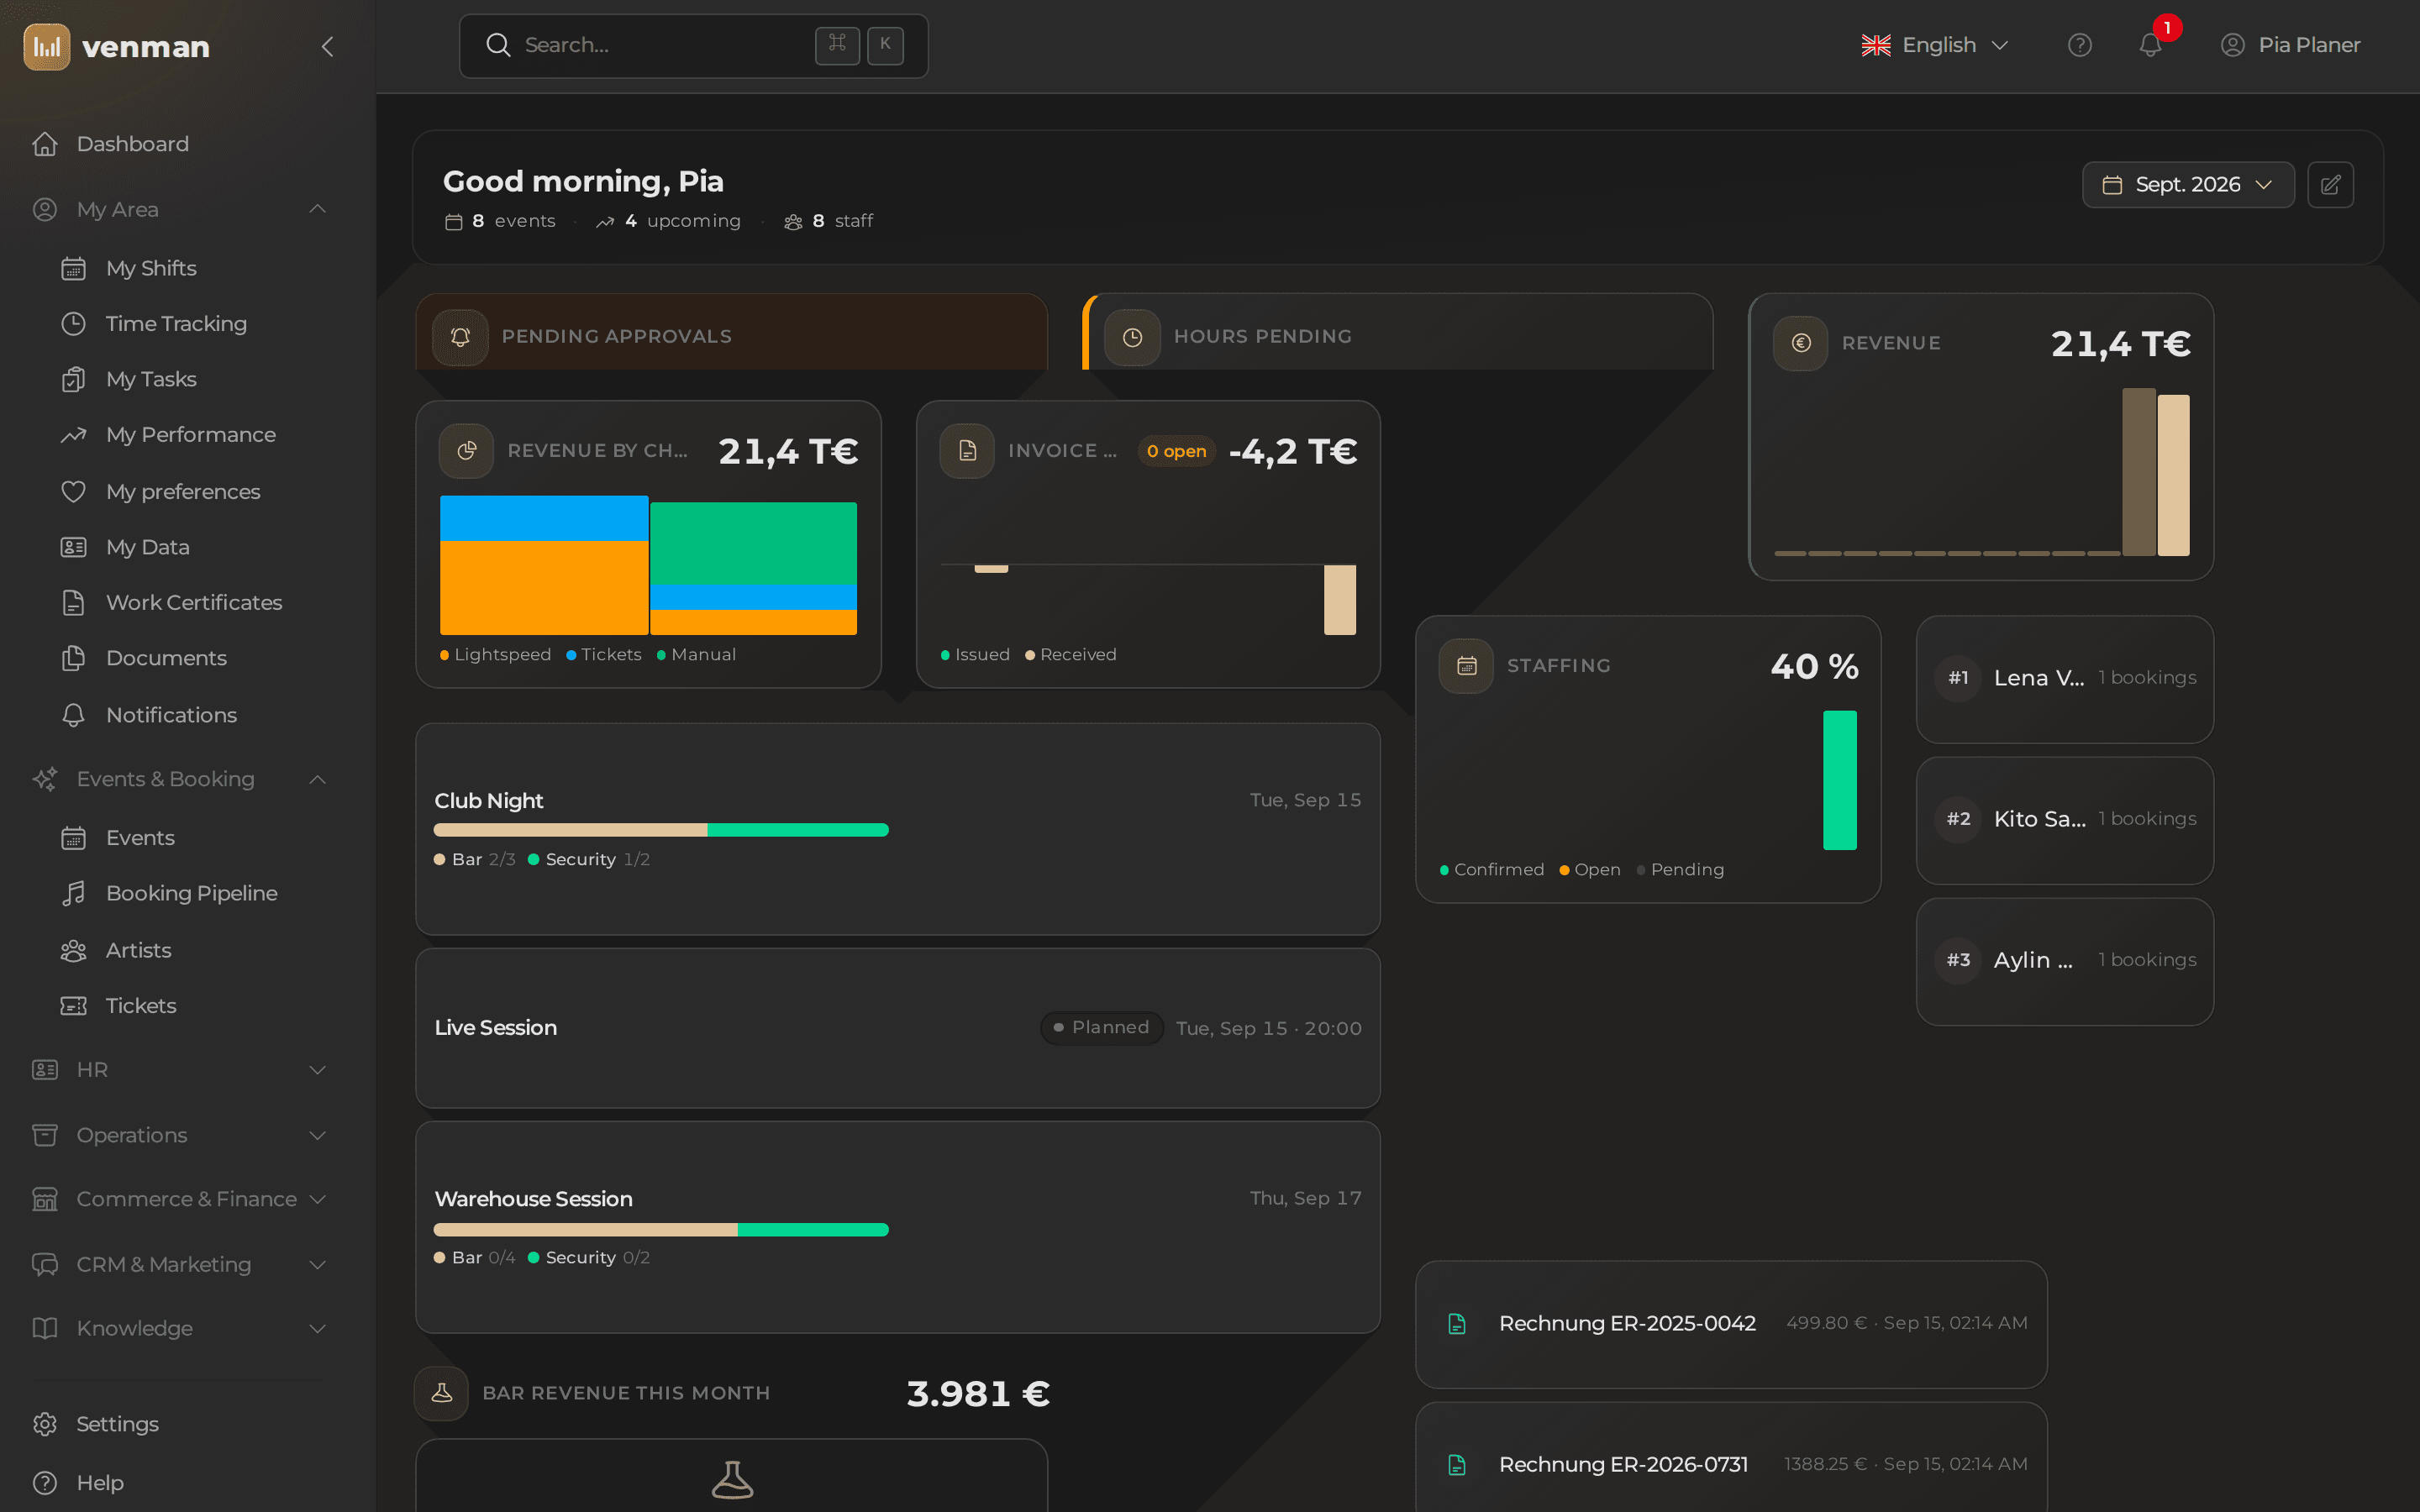Image resolution: width=2420 pixels, height=1512 pixels.
Task: Click the Bar Revenue flask icon
Action: (441, 1393)
